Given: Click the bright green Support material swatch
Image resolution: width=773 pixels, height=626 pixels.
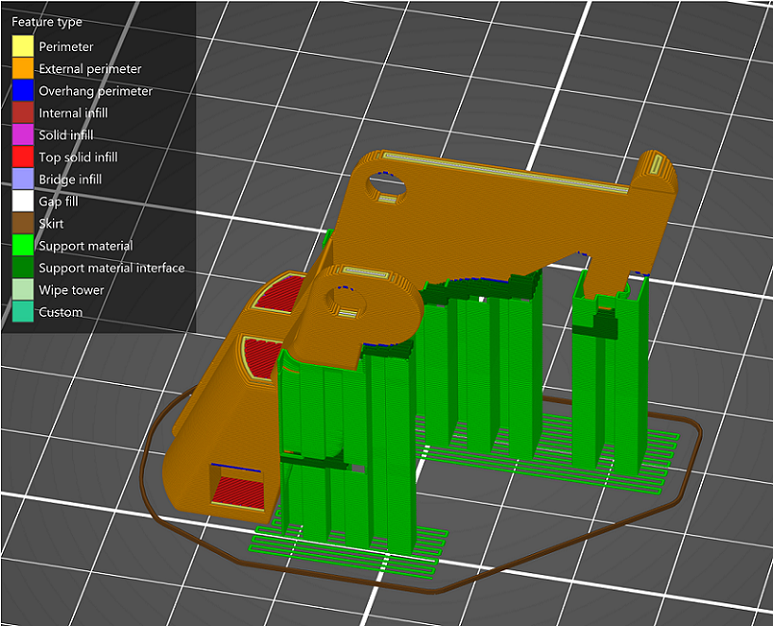Looking at the screenshot, I should click(x=23, y=245).
